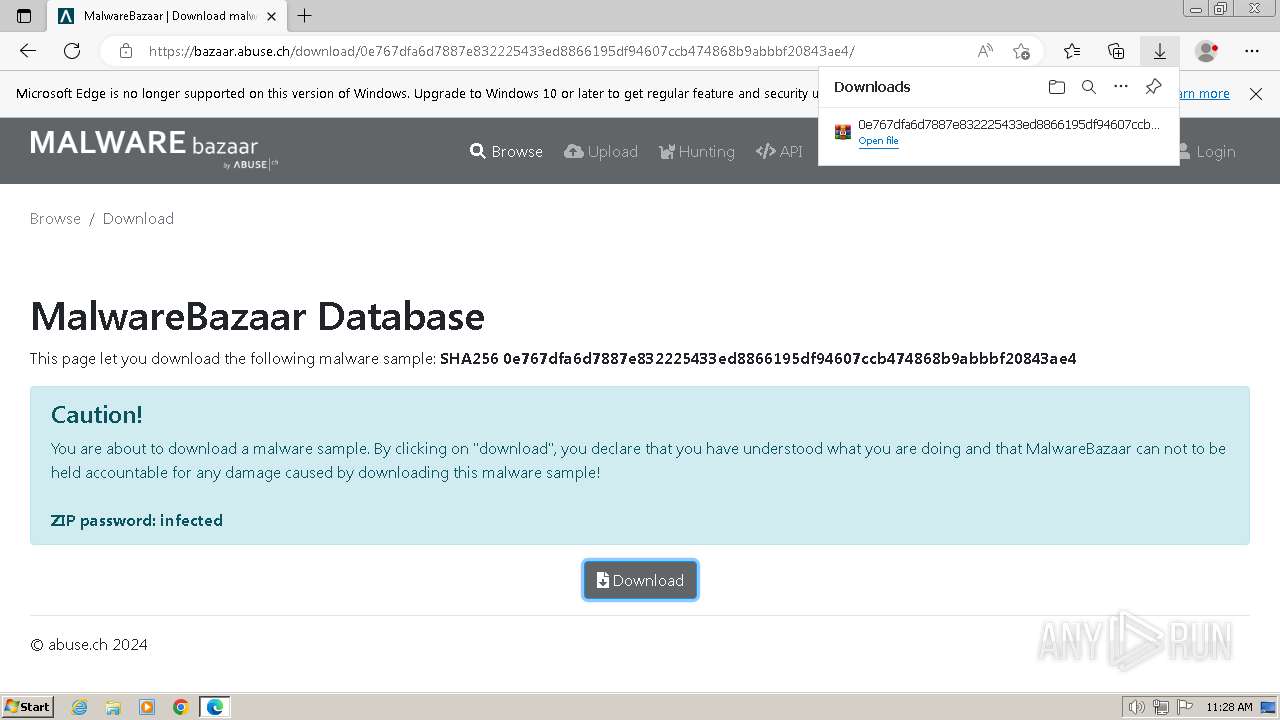Screen dimensions: 1280x720
Task: Open Edge Settings and more menu
Action: [x=1252, y=51]
